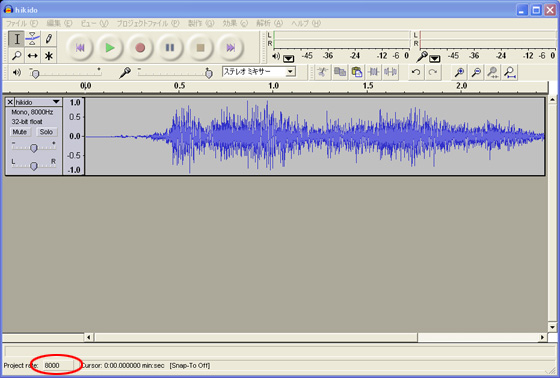Select the Selection (I-beam) tool
Viewport: 560px width, 378px height.
pyautogui.click(x=16, y=39)
